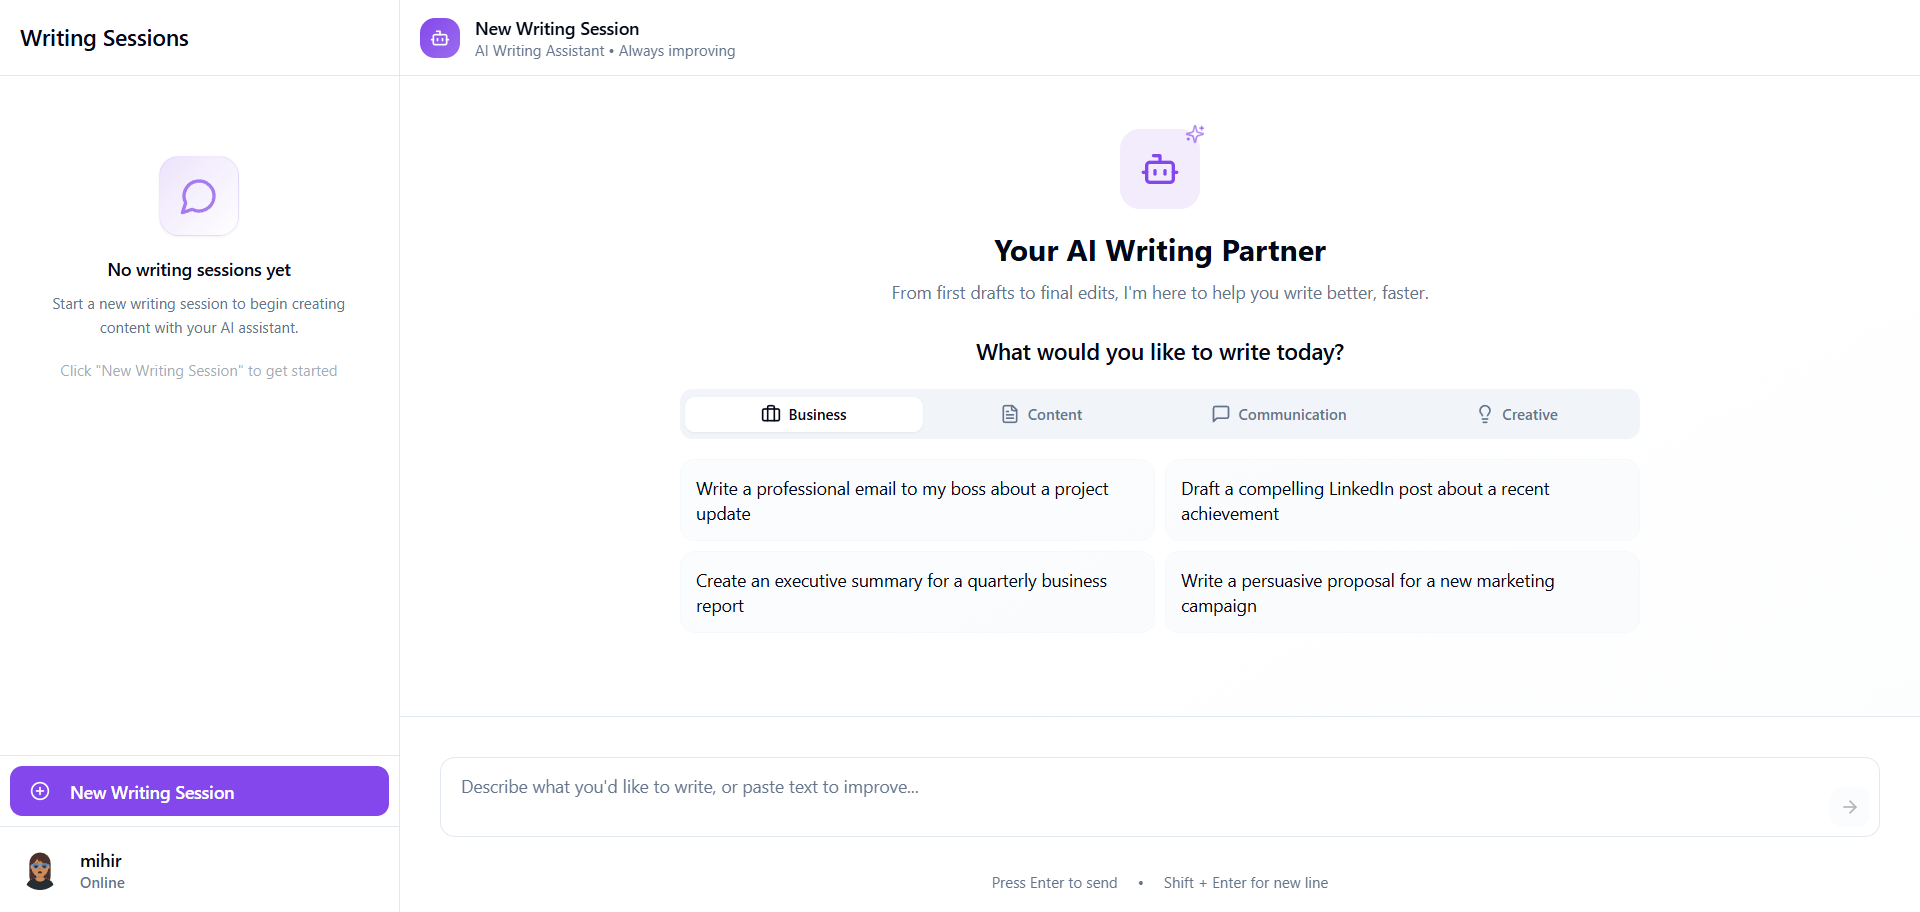The height and width of the screenshot is (912, 1920).
Task: Choose the professional email to boss prompt
Action: coord(917,501)
